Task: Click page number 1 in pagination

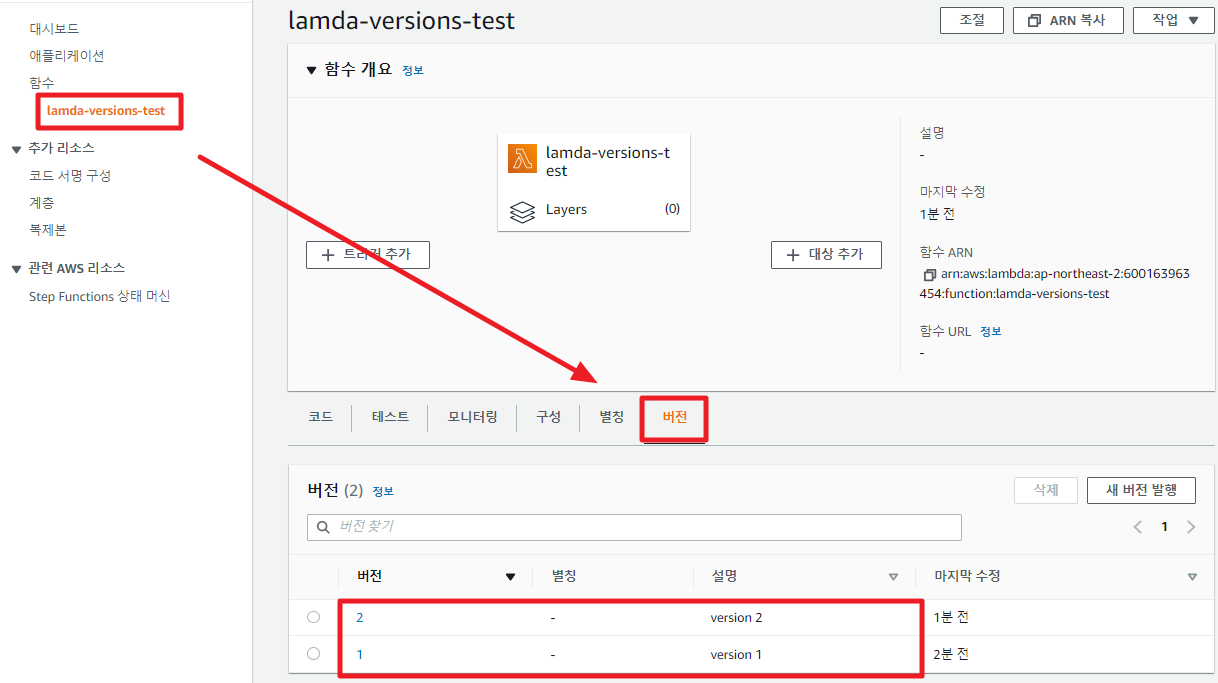Action: click(x=1164, y=527)
